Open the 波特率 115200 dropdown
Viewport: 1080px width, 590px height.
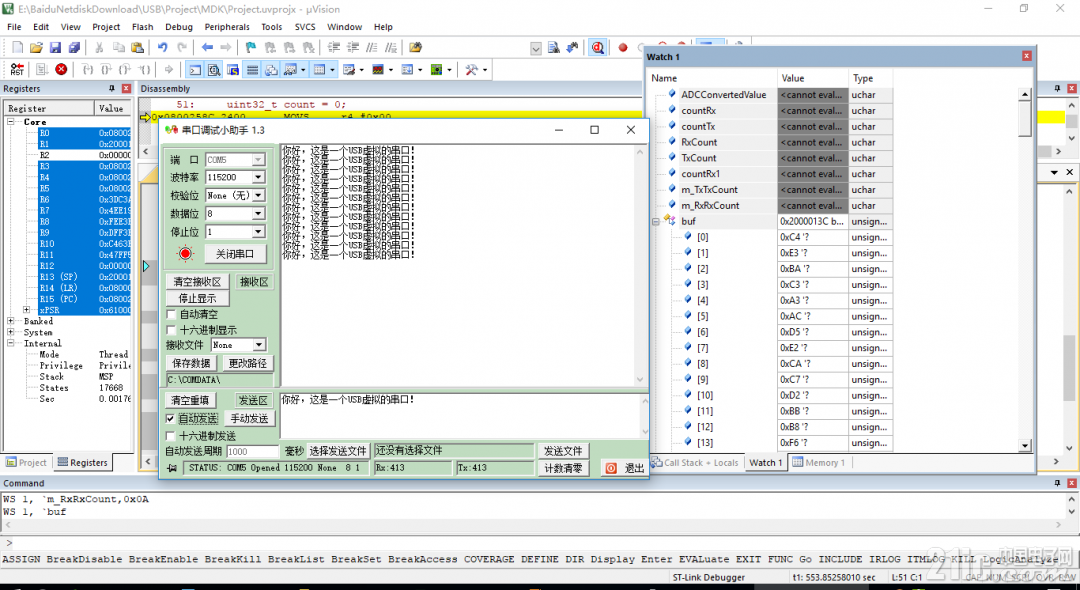click(x=258, y=177)
